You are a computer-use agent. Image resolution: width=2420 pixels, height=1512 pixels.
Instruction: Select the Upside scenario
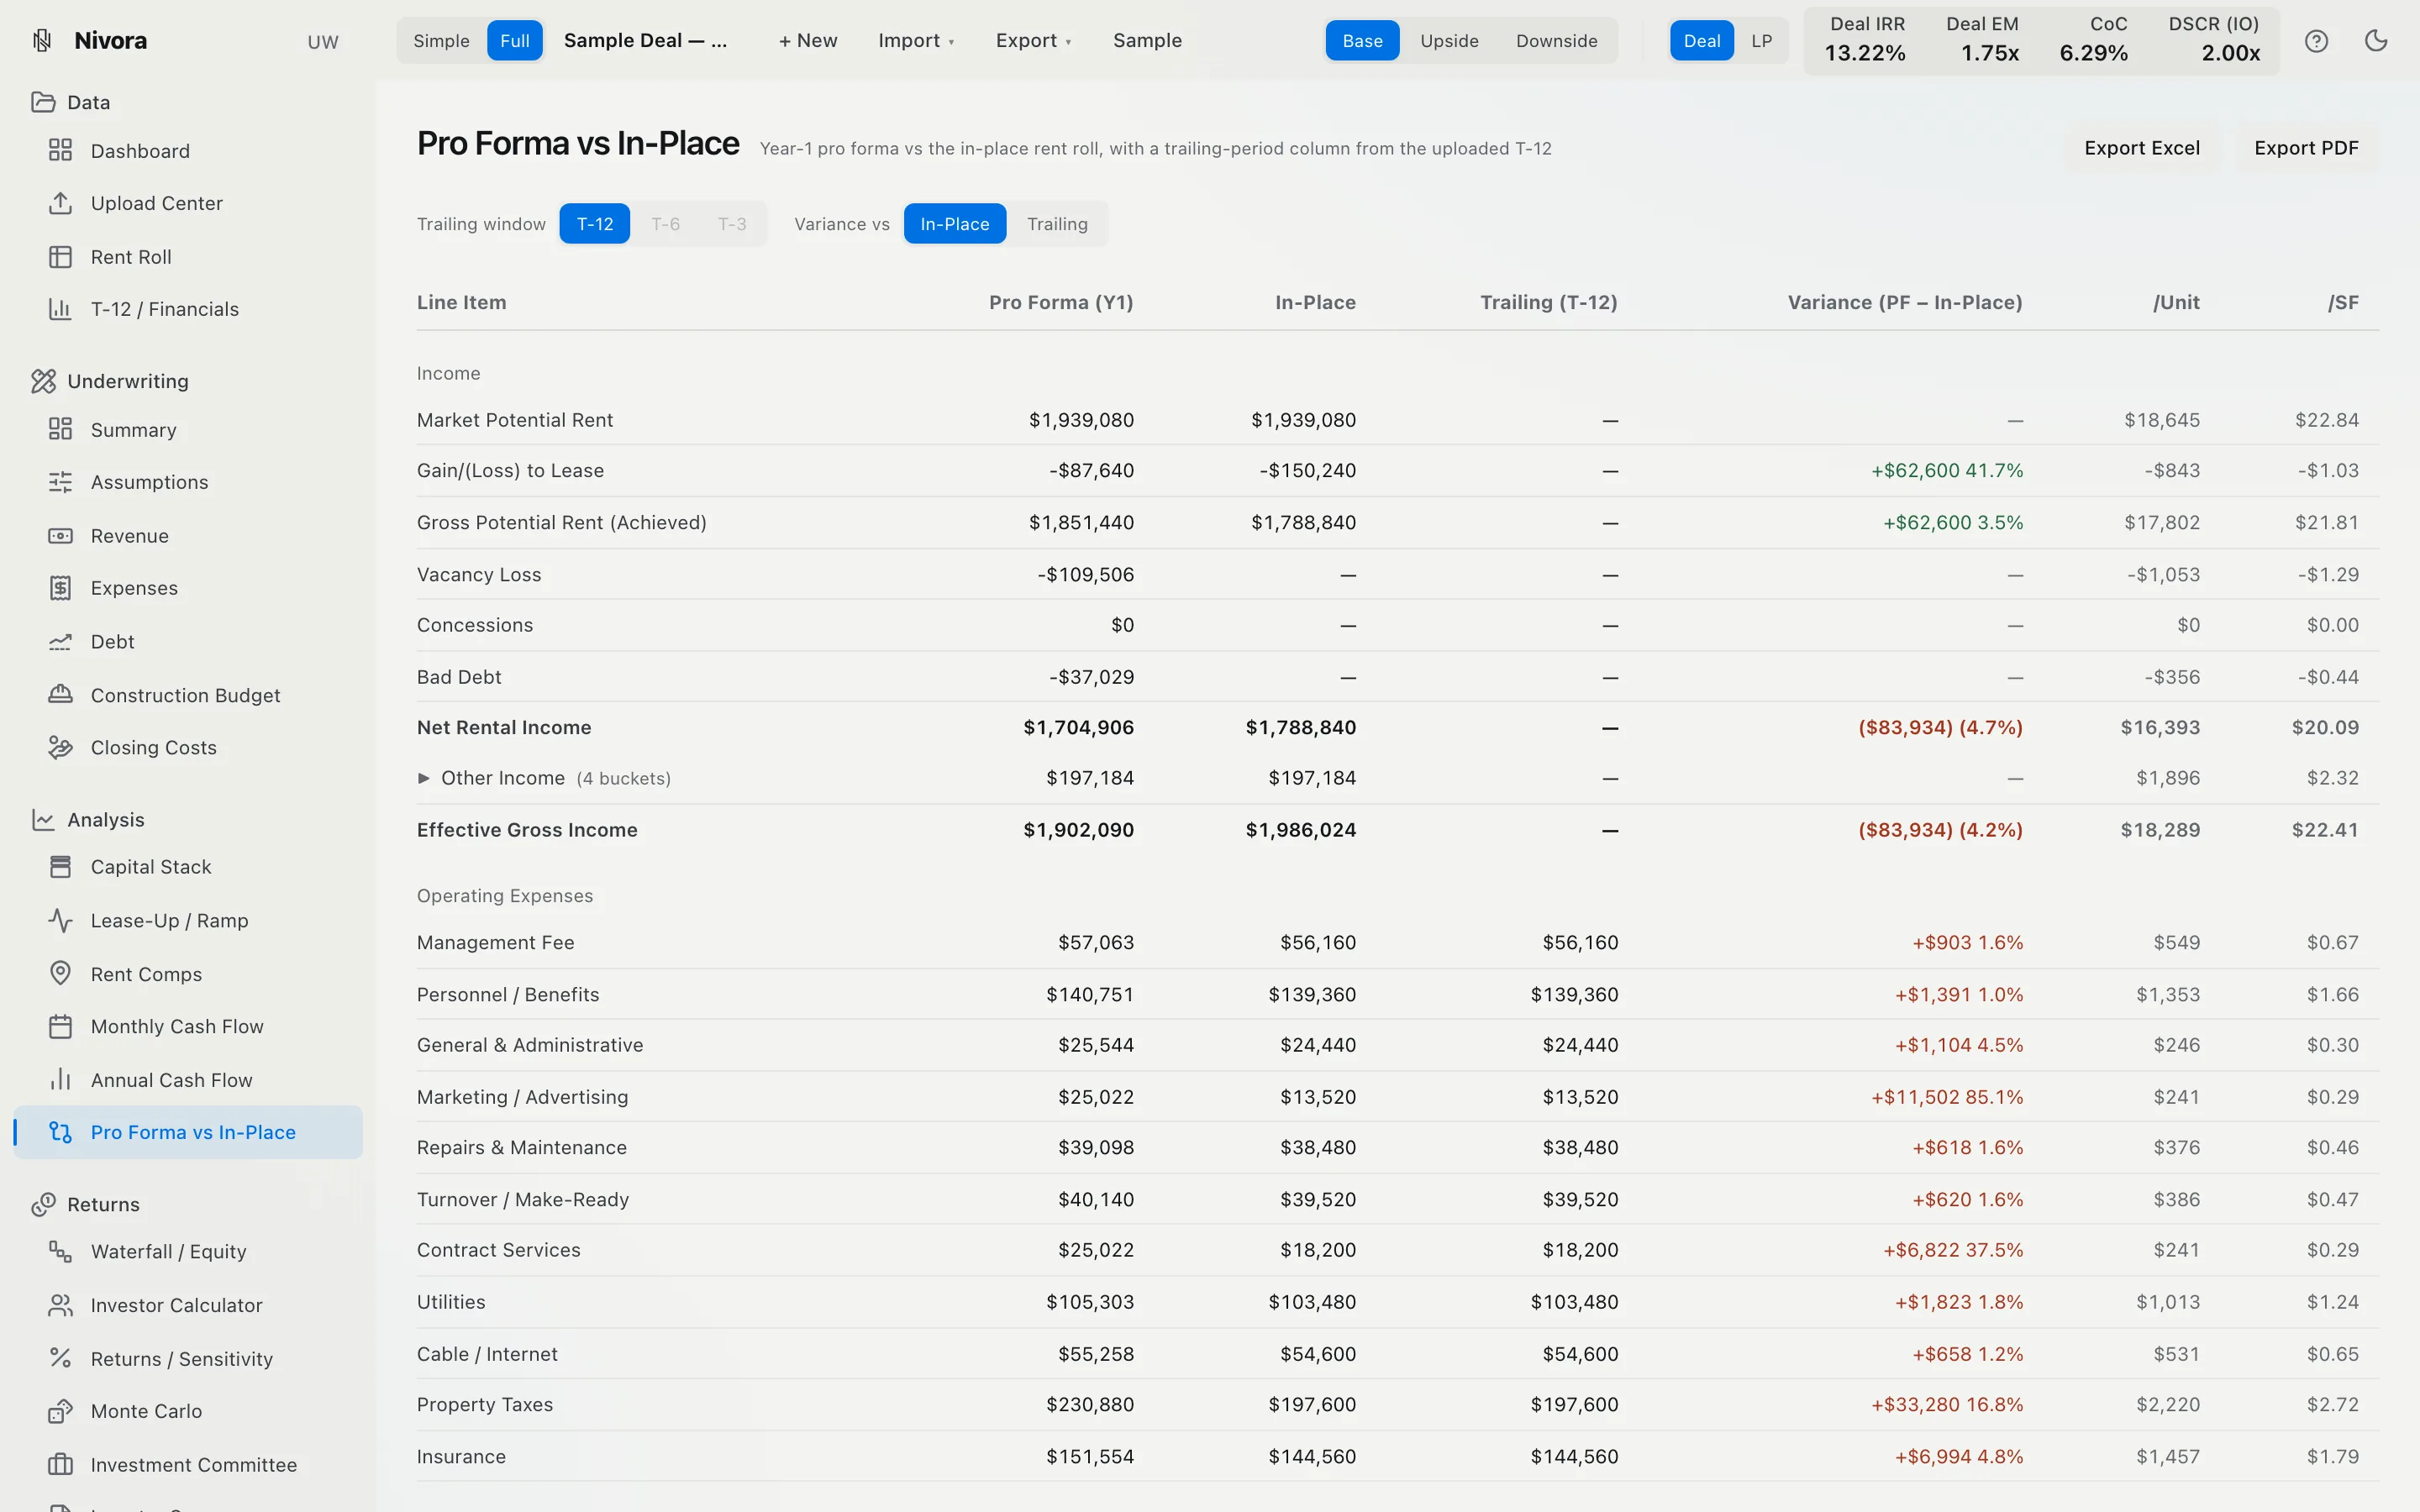tap(1449, 41)
